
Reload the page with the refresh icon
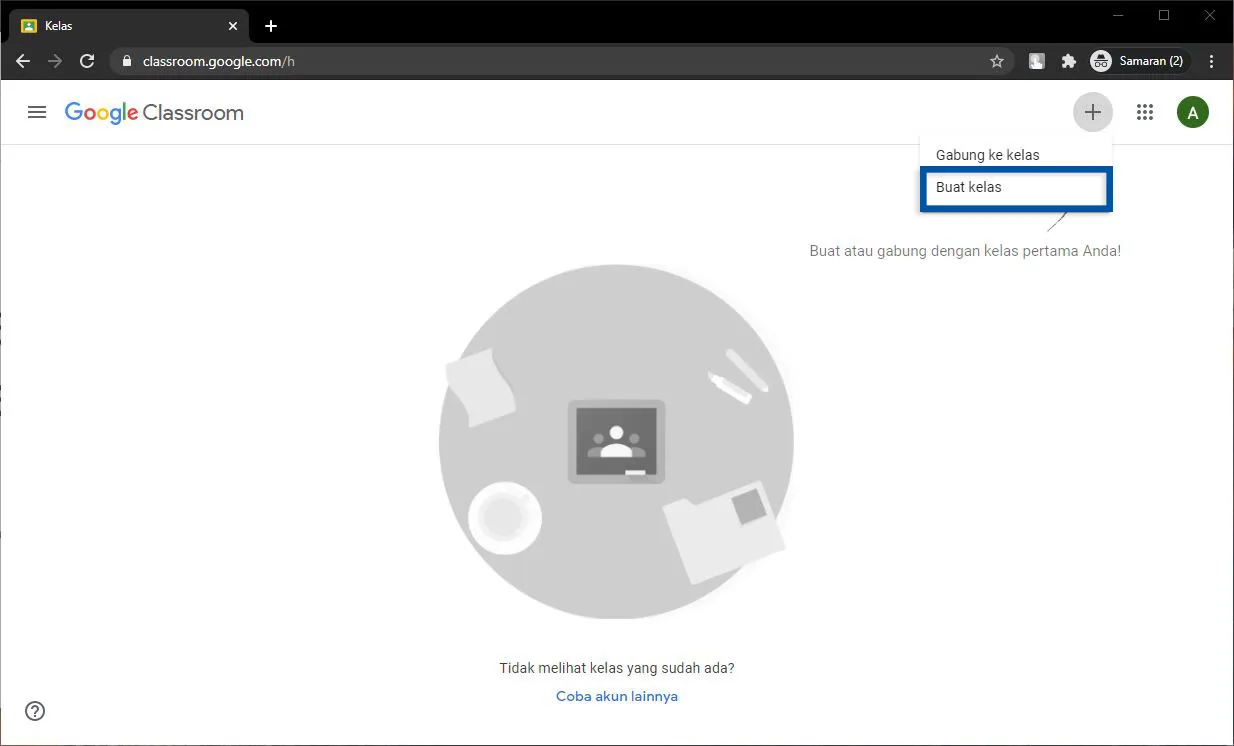pos(87,61)
